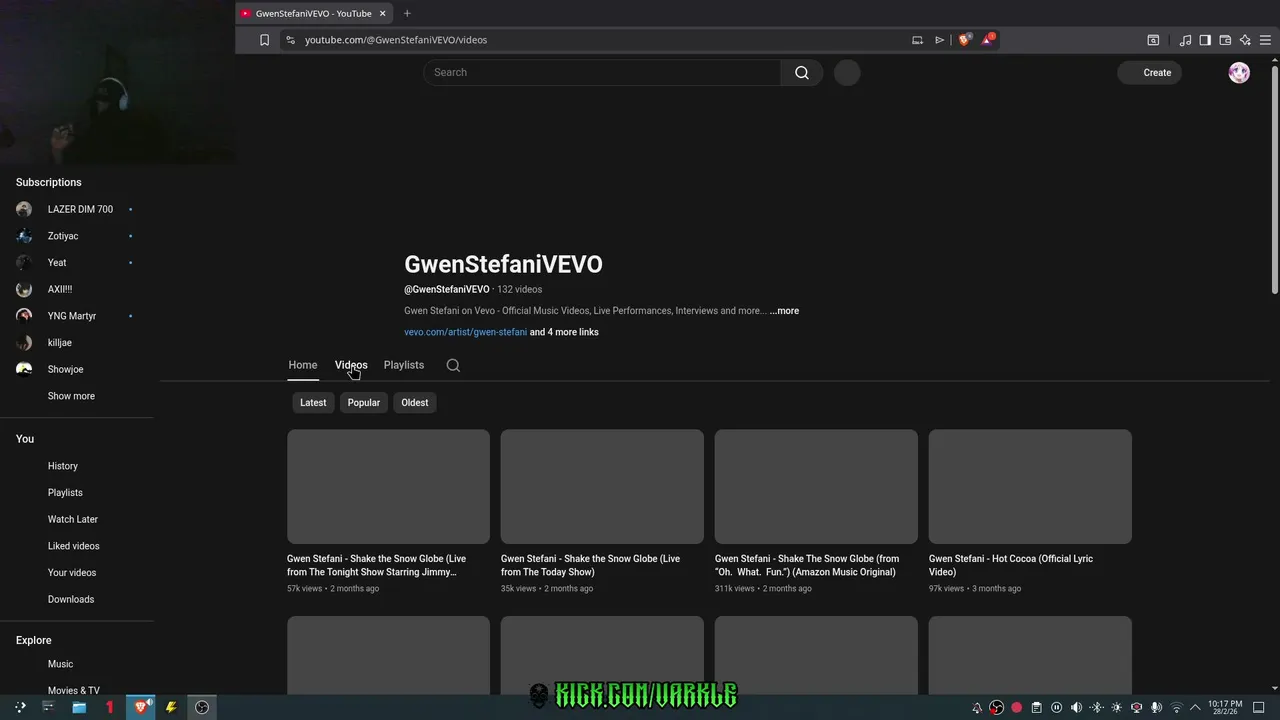Image resolution: width=1280 pixels, height=720 pixels.
Task: Click the YouTube search magnifier button
Action: coord(802,72)
